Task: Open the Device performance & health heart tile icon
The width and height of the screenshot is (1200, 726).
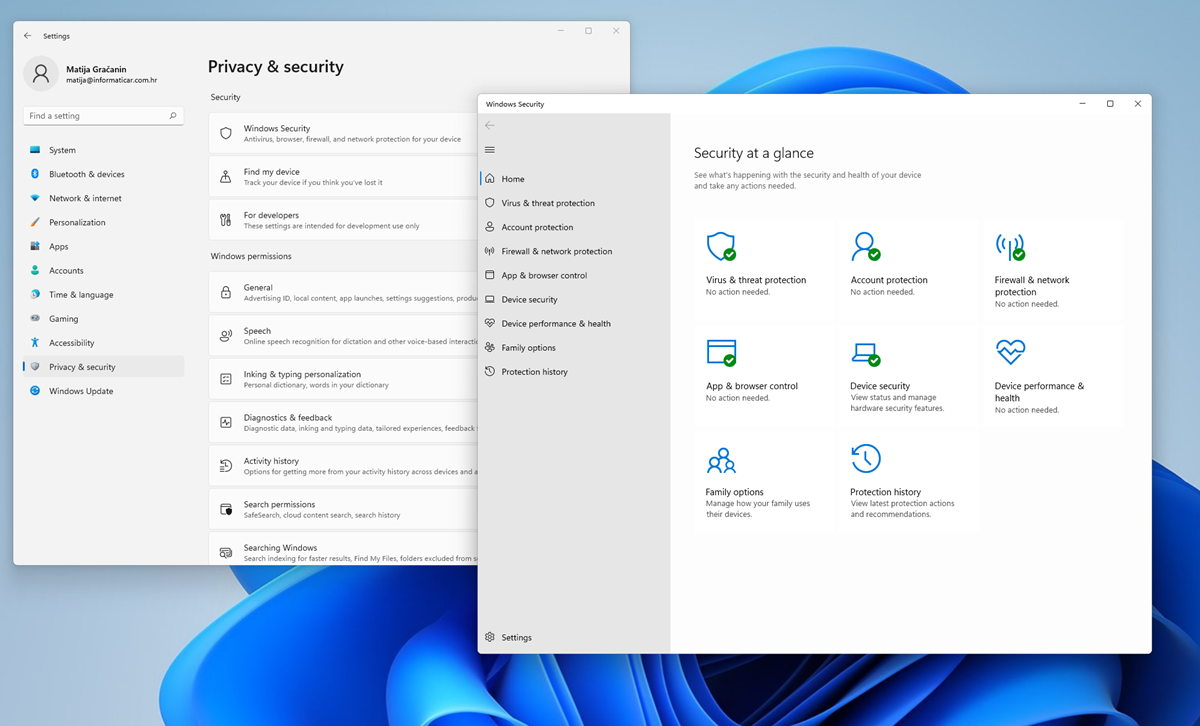Action: [x=1010, y=352]
